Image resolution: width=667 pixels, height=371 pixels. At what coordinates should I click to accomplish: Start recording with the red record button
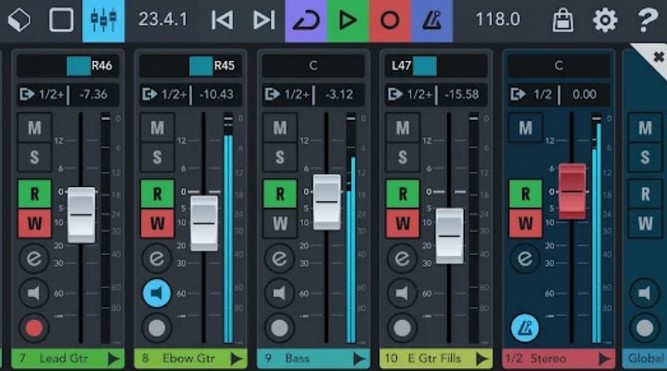click(x=390, y=20)
